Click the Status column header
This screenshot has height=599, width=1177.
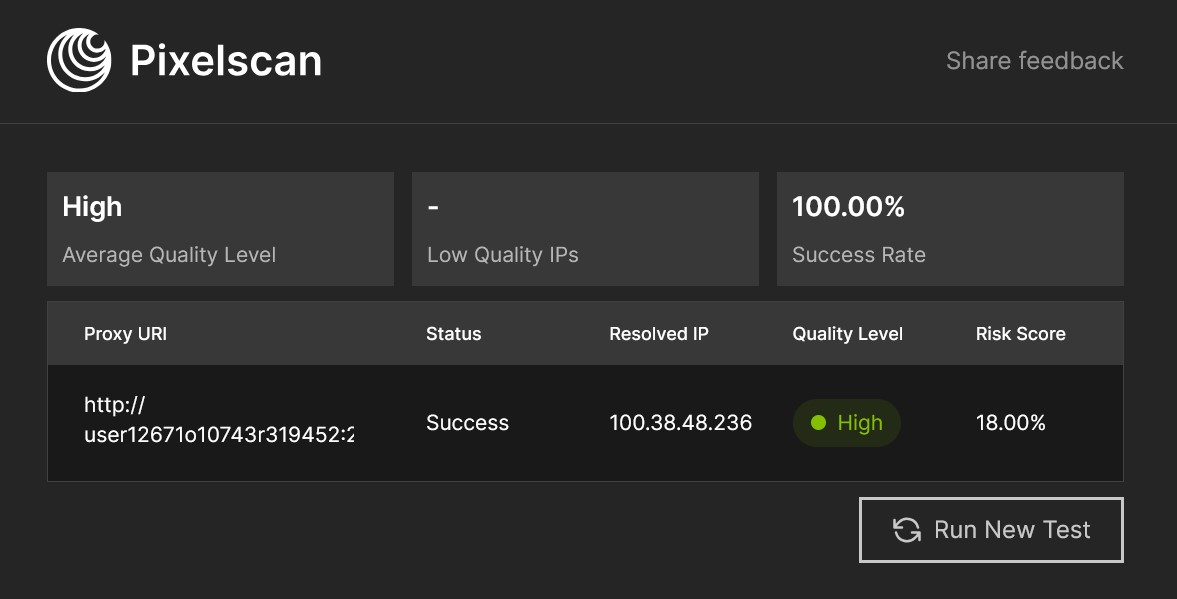pyautogui.click(x=453, y=334)
